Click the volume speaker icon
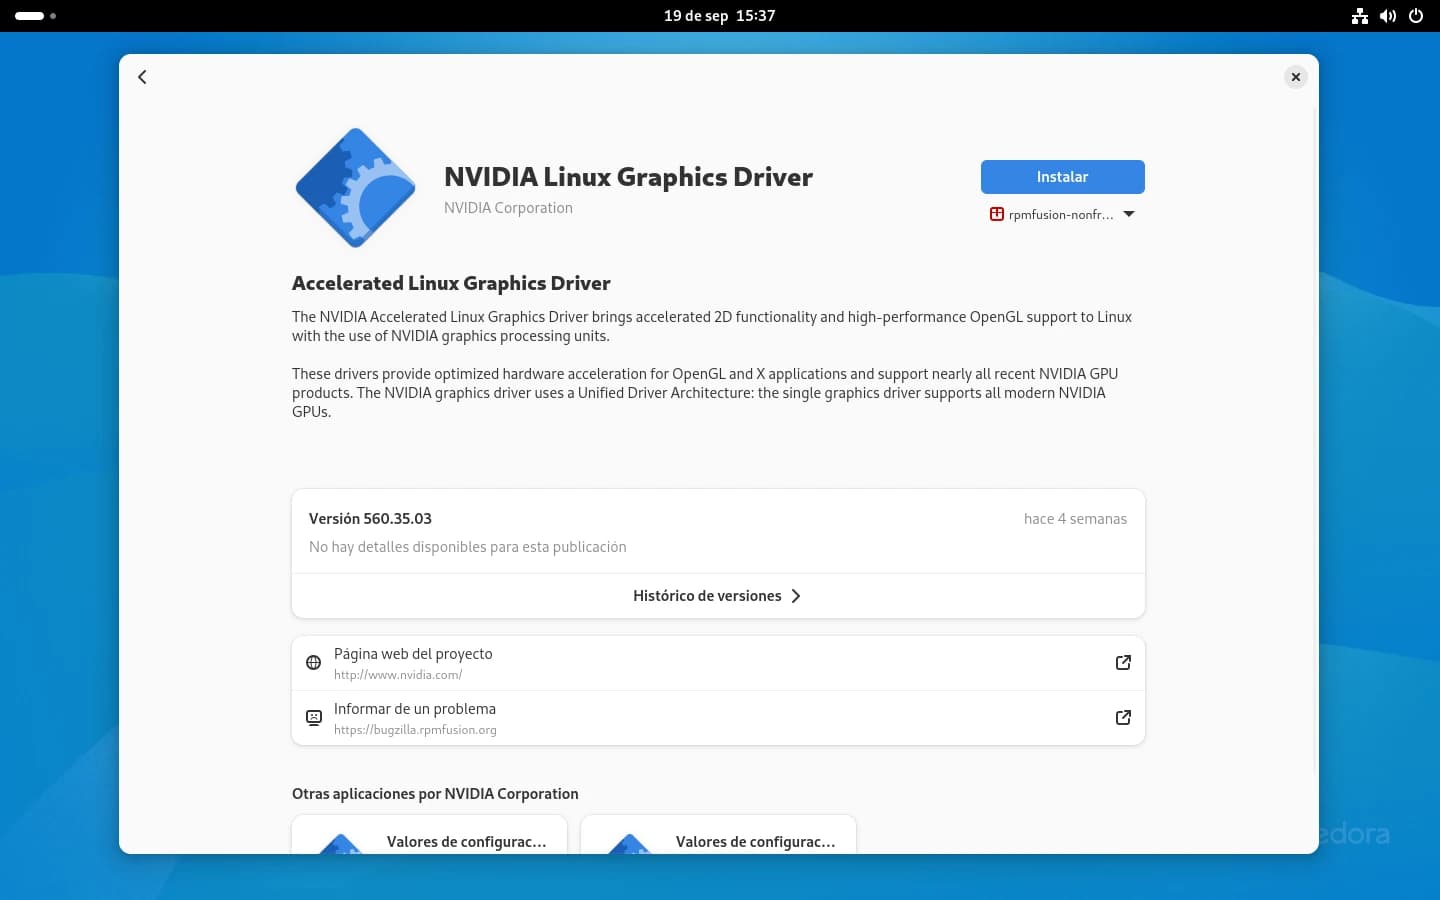Viewport: 1440px width, 900px height. 1387,16
